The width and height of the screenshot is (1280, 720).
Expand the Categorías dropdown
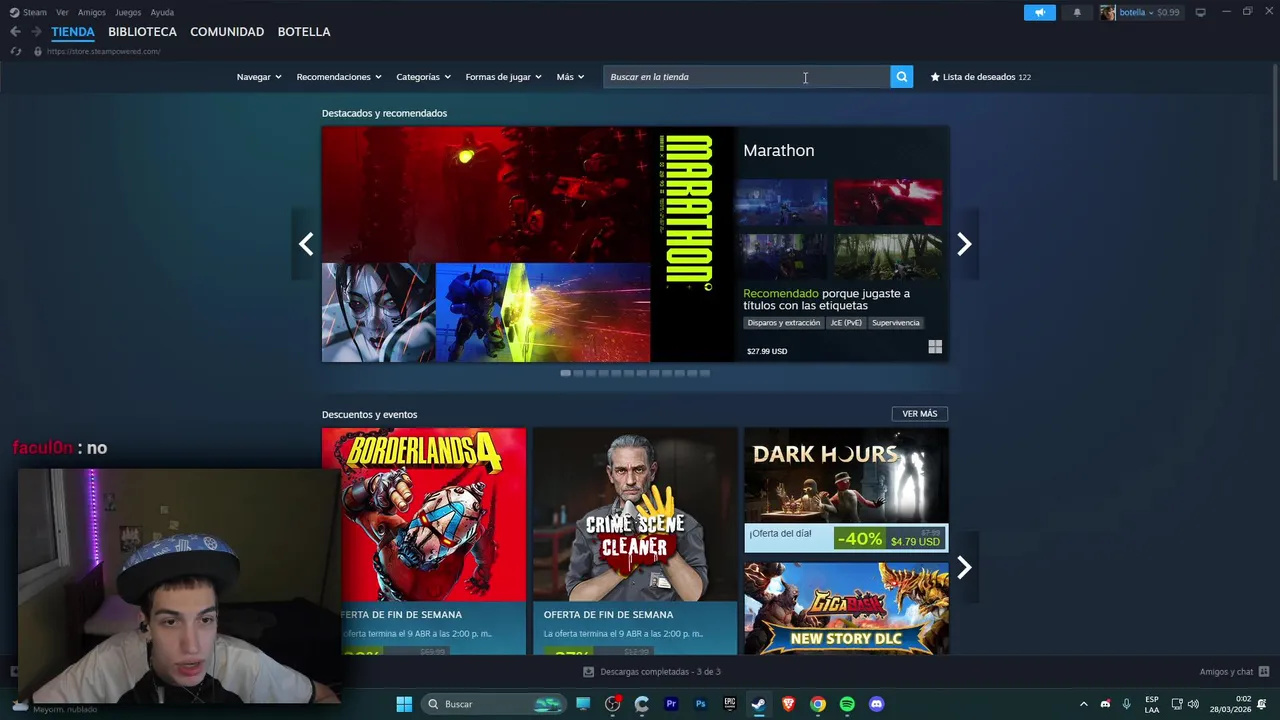(423, 77)
